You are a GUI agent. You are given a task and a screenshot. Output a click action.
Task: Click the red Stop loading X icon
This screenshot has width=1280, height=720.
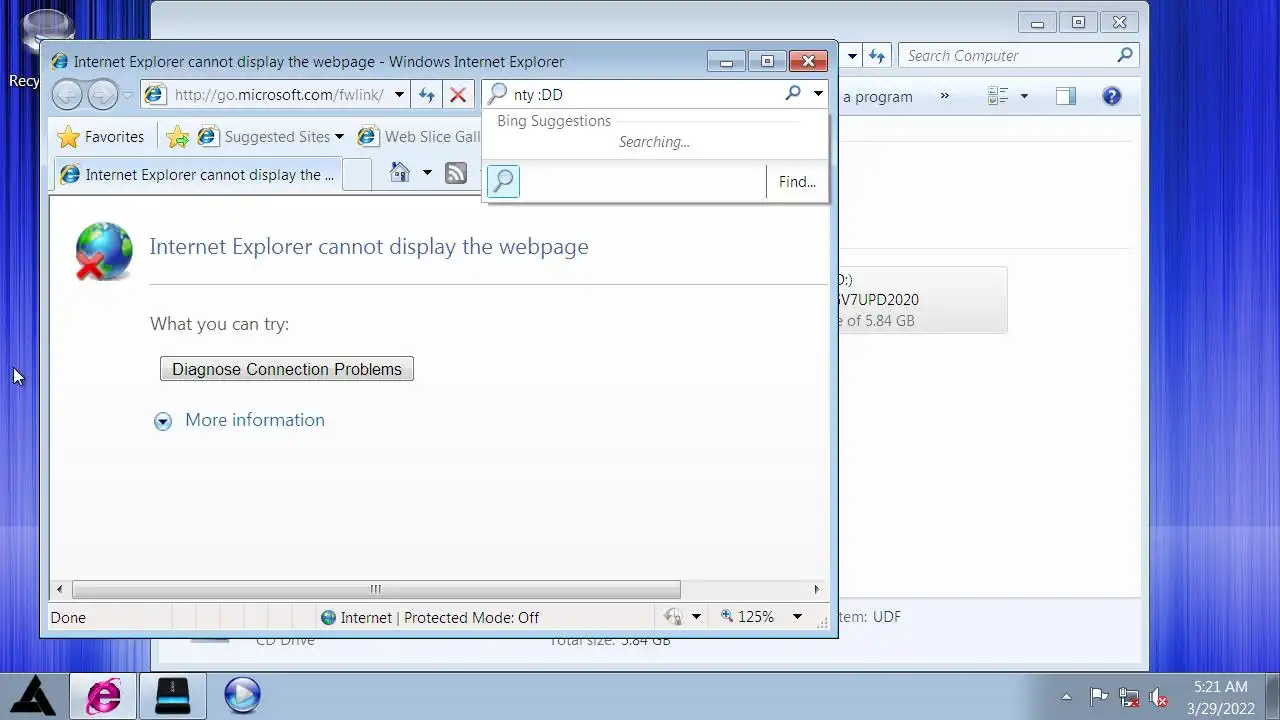coord(458,95)
